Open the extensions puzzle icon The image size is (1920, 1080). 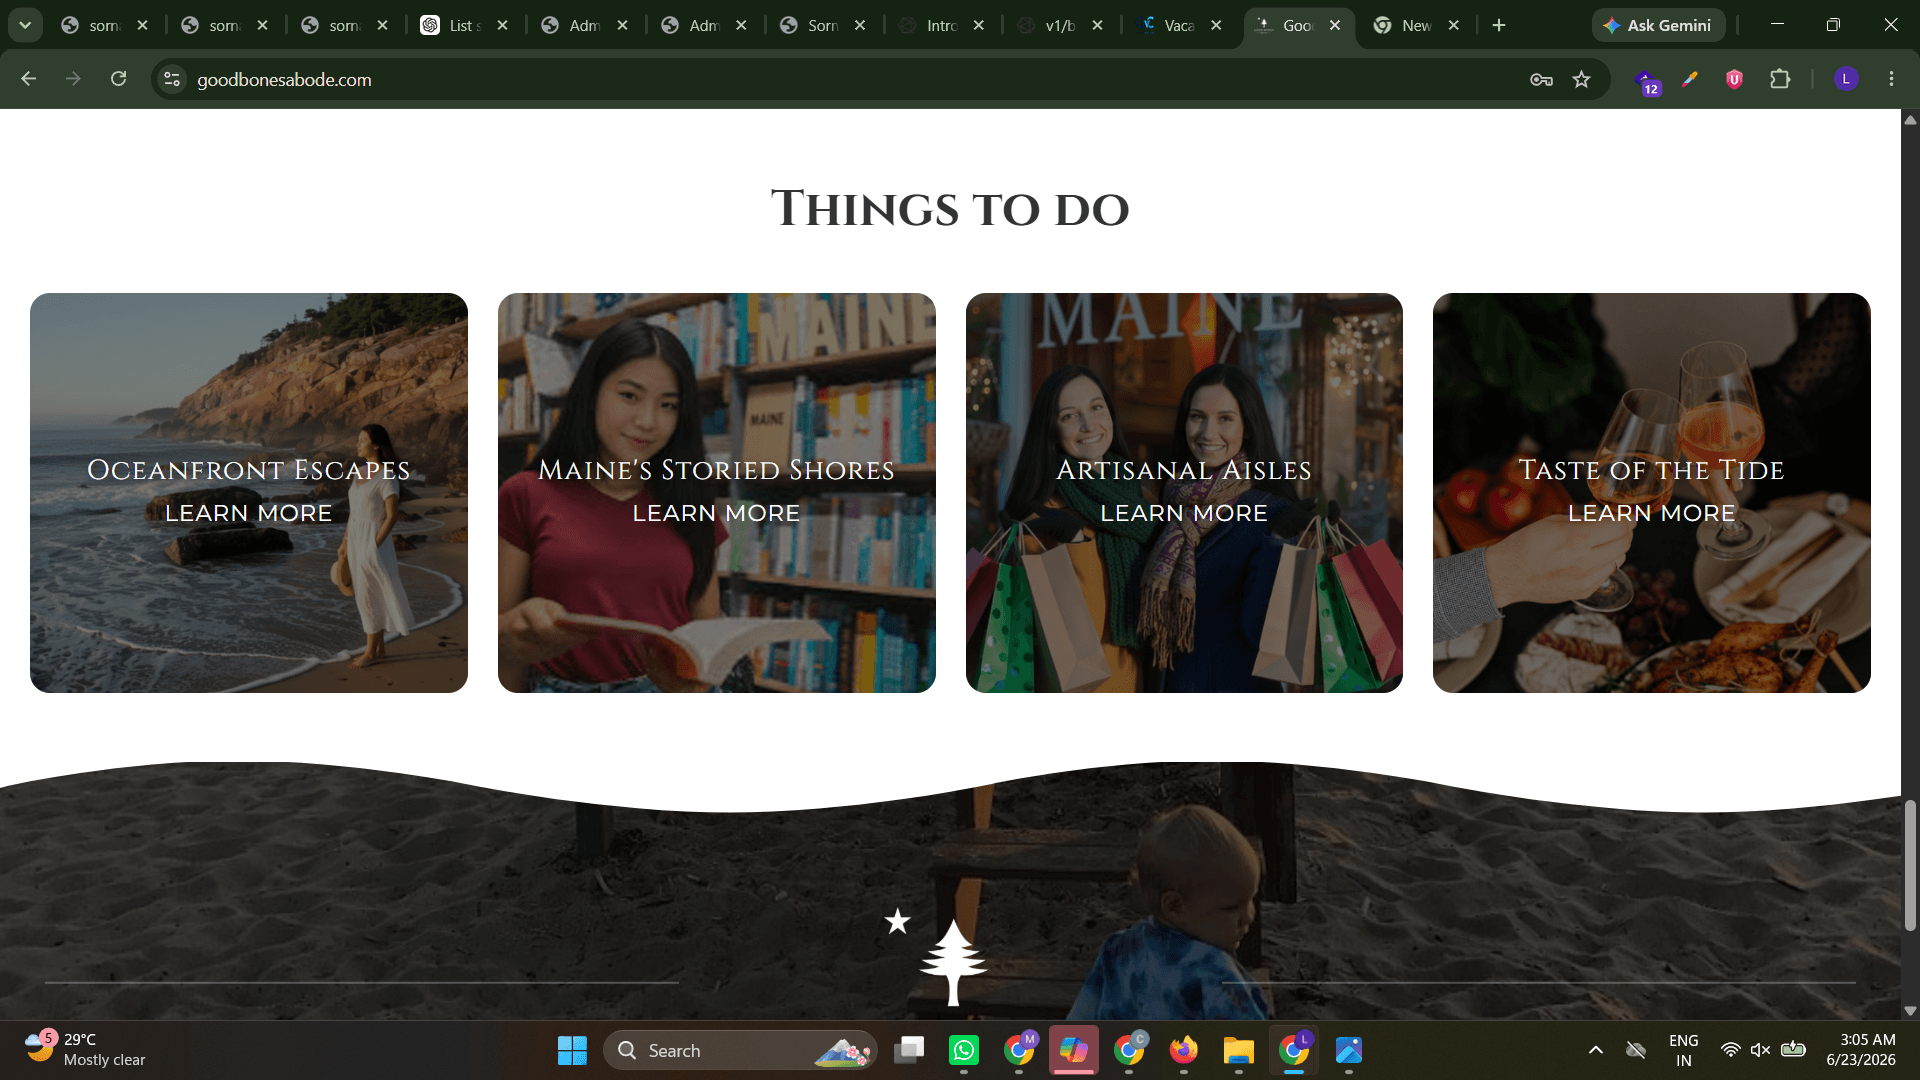click(1780, 79)
